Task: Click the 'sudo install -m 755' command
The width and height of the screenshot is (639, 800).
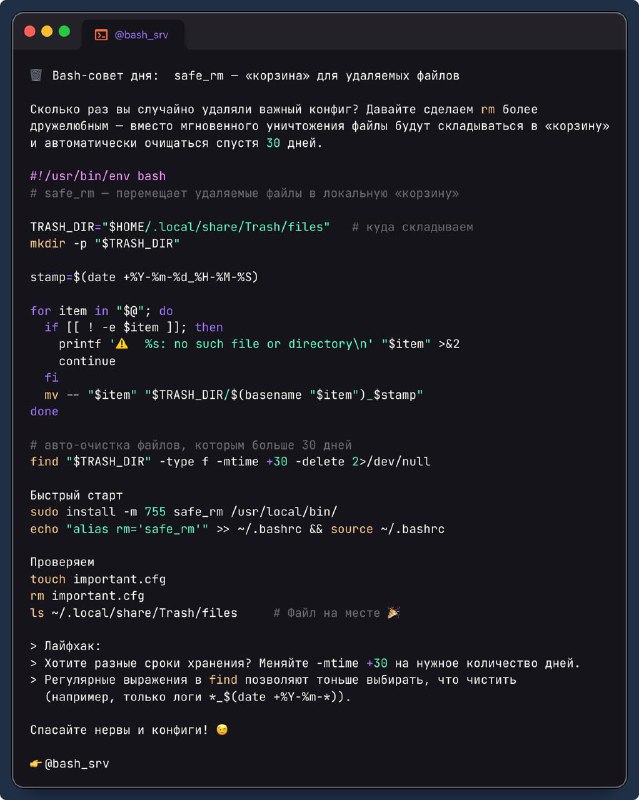Action: click(x=184, y=512)
